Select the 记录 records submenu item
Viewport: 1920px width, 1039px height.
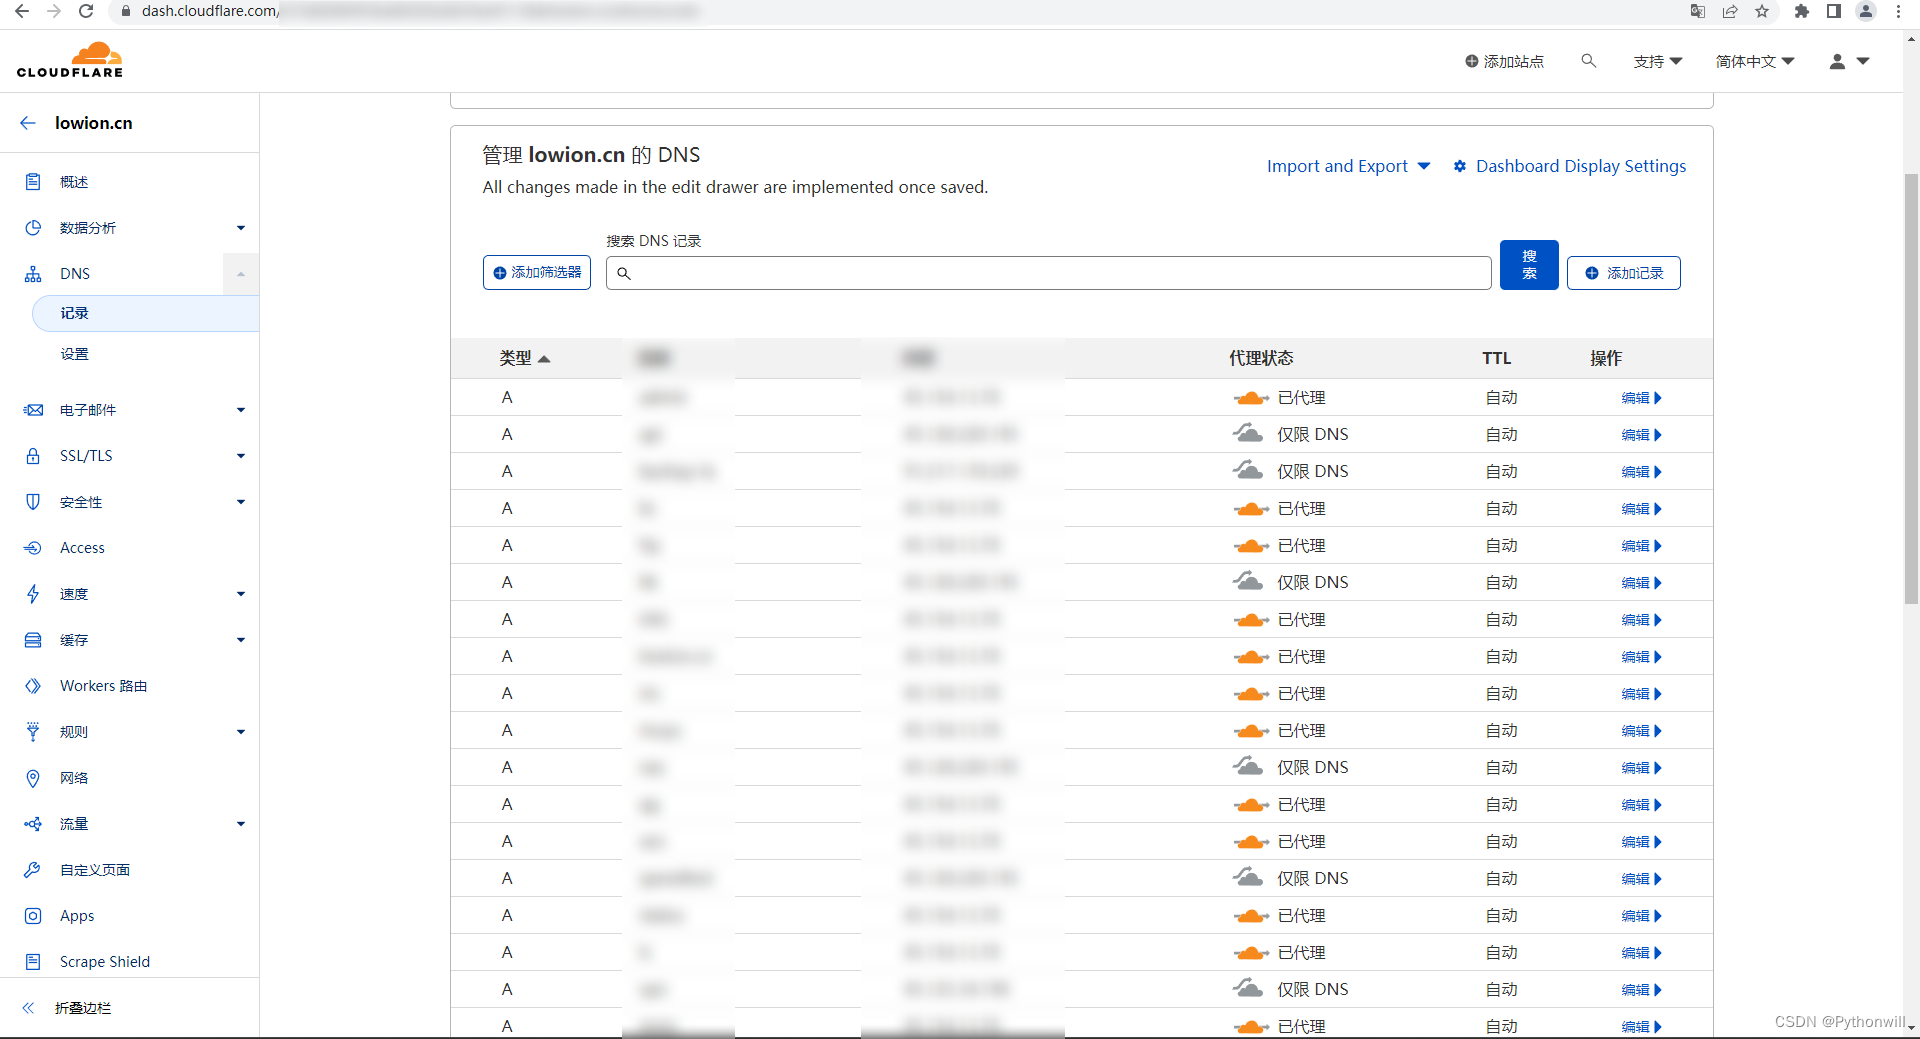pos(145,313)
